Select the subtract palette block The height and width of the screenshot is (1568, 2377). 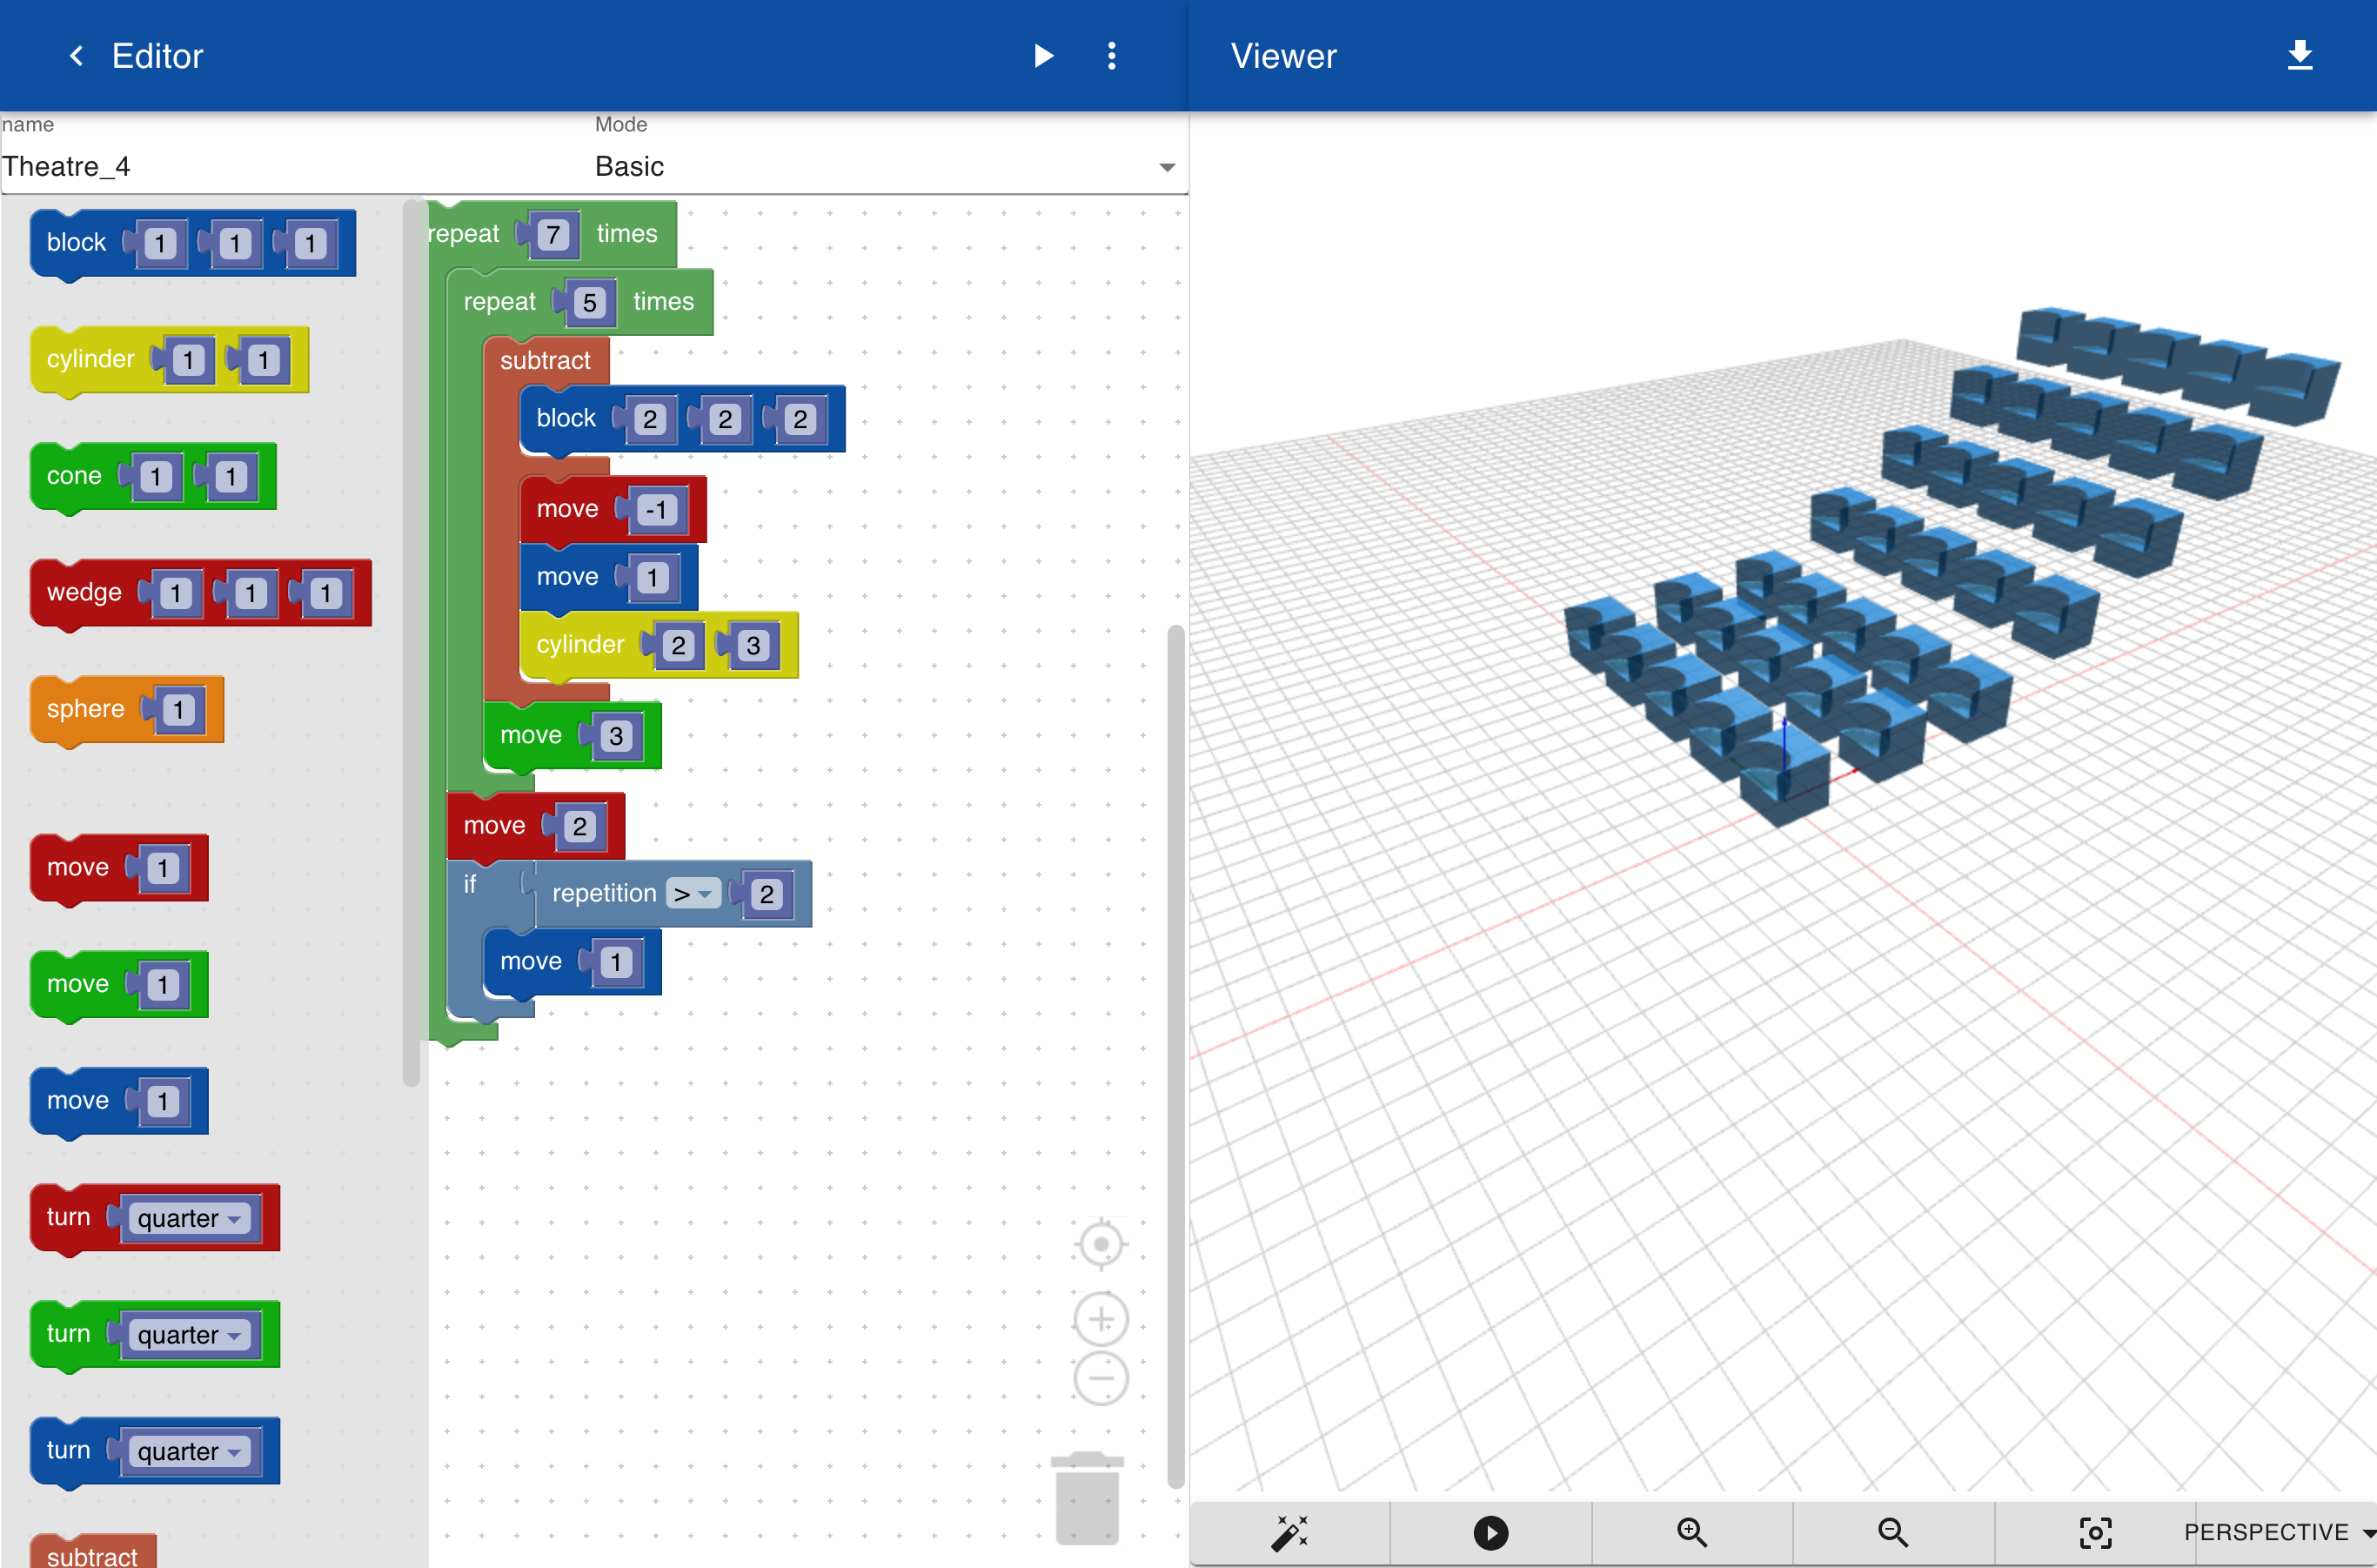point(92,1553)
